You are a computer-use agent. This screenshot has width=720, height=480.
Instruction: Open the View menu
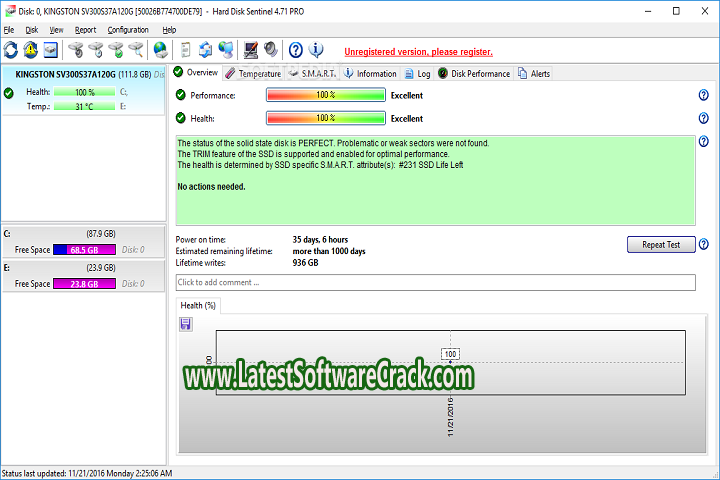point(56,30)
